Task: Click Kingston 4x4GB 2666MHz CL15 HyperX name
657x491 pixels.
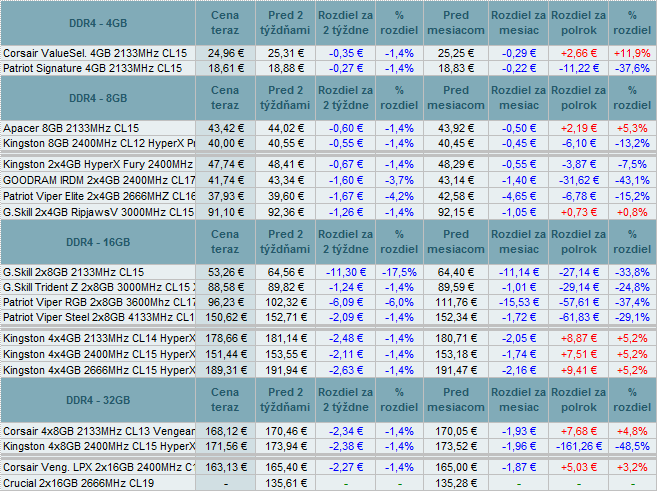Action: (x=99, y=370)
